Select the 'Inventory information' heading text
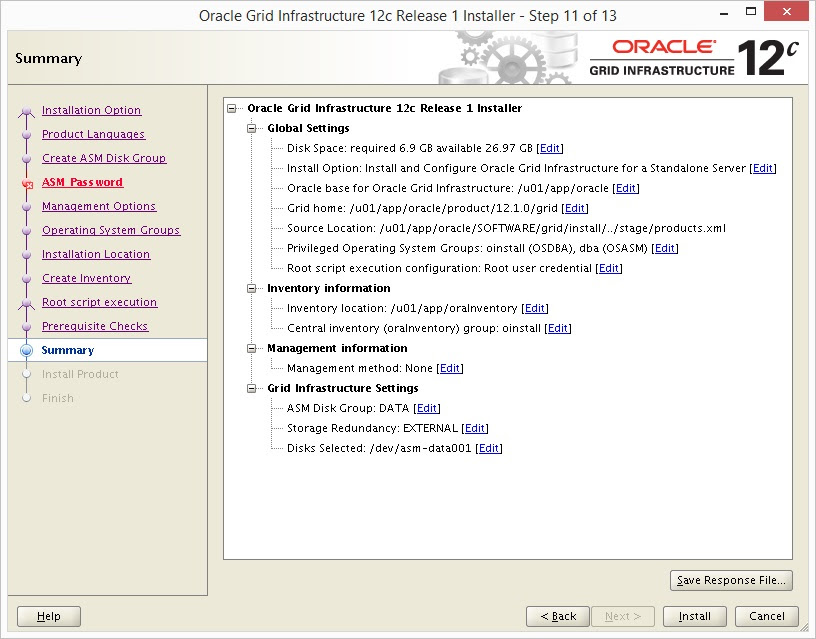 (x=328, y=288)
